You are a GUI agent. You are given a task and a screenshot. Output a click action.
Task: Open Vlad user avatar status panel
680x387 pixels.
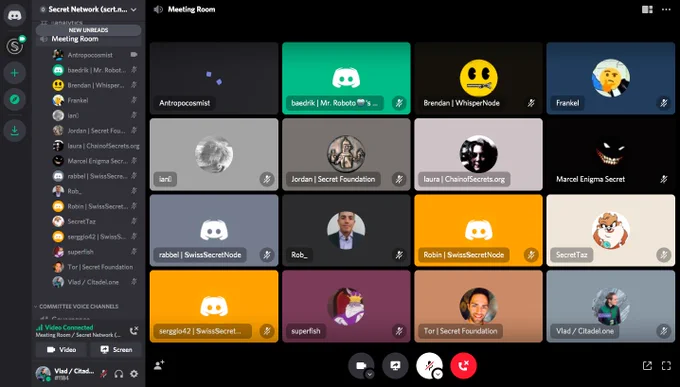click(x=43, y=374)
